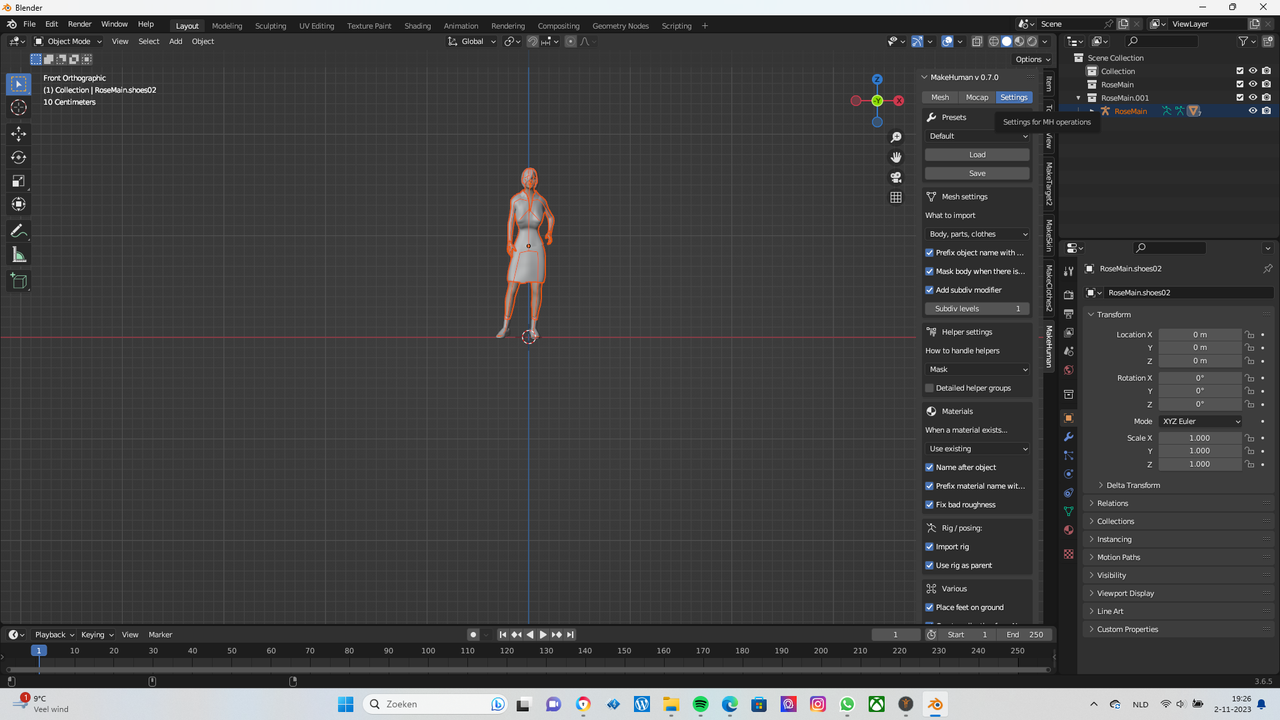1280x720 pixels.
Task: Open the Global transform orientation dropdown
Action: point(471,41)
